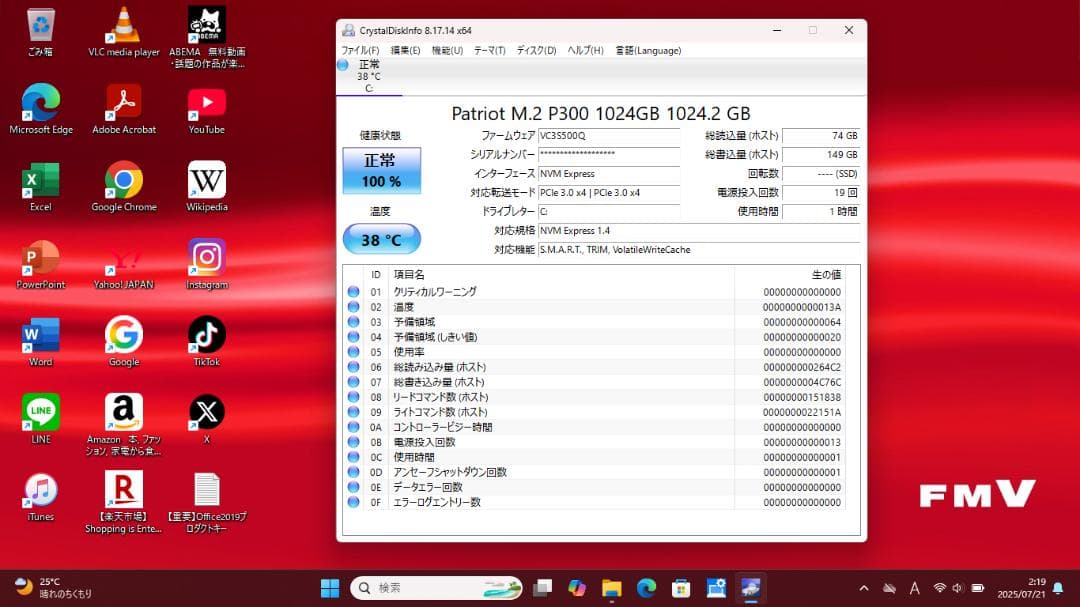1080x607 pixels.
Task: Click the blue status dot beside 温度
Action: coord(353,307)
